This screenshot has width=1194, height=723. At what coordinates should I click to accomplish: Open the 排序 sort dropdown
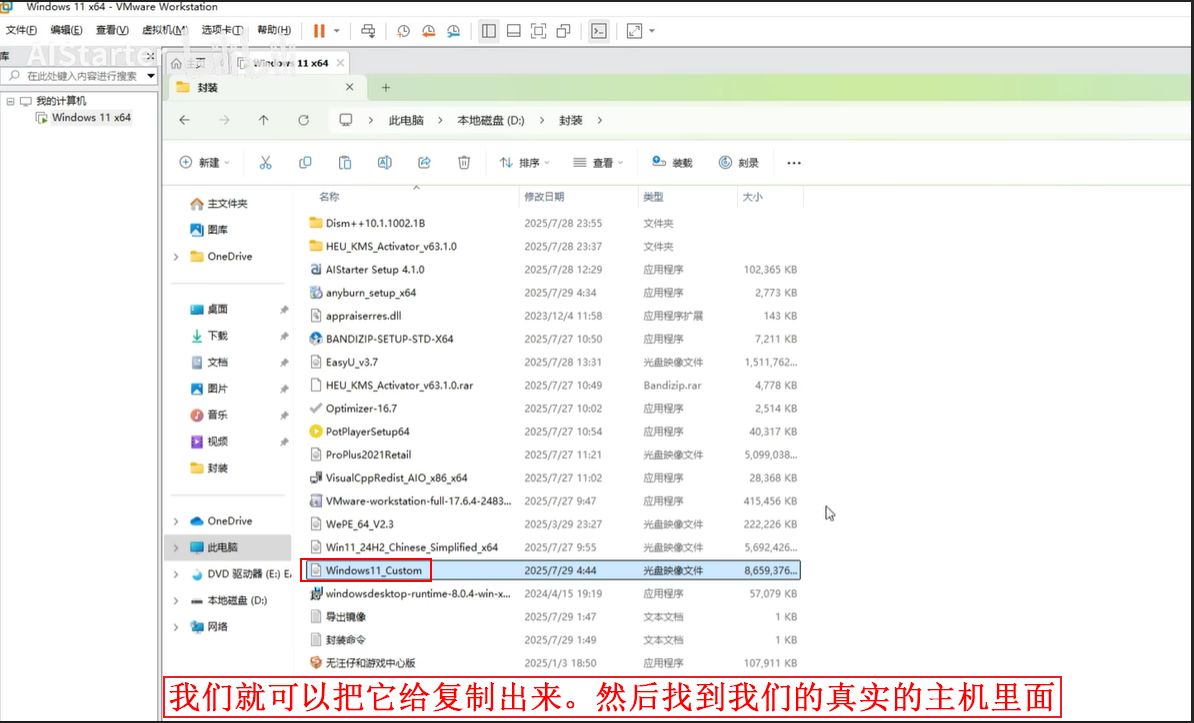click(521, 162)
